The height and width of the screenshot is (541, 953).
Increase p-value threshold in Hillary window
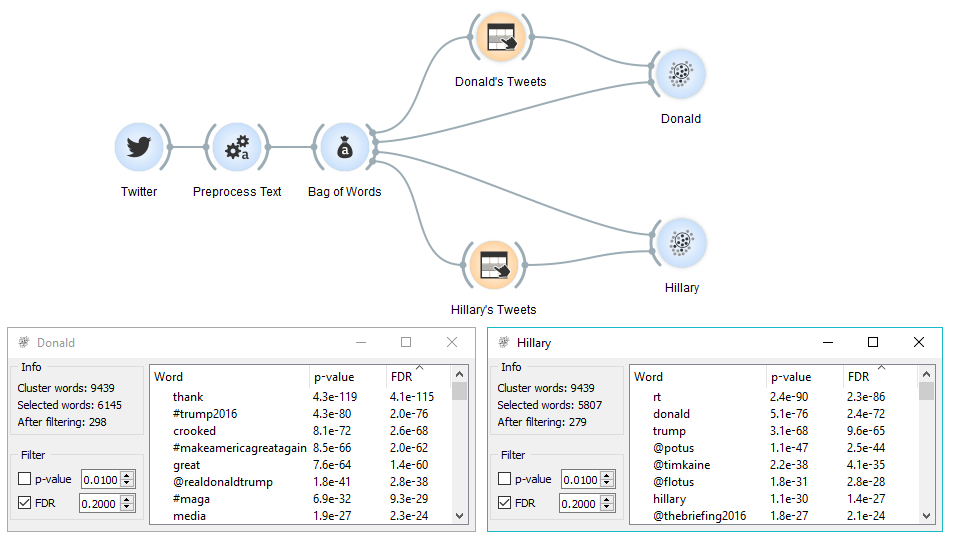click(607, 476)
